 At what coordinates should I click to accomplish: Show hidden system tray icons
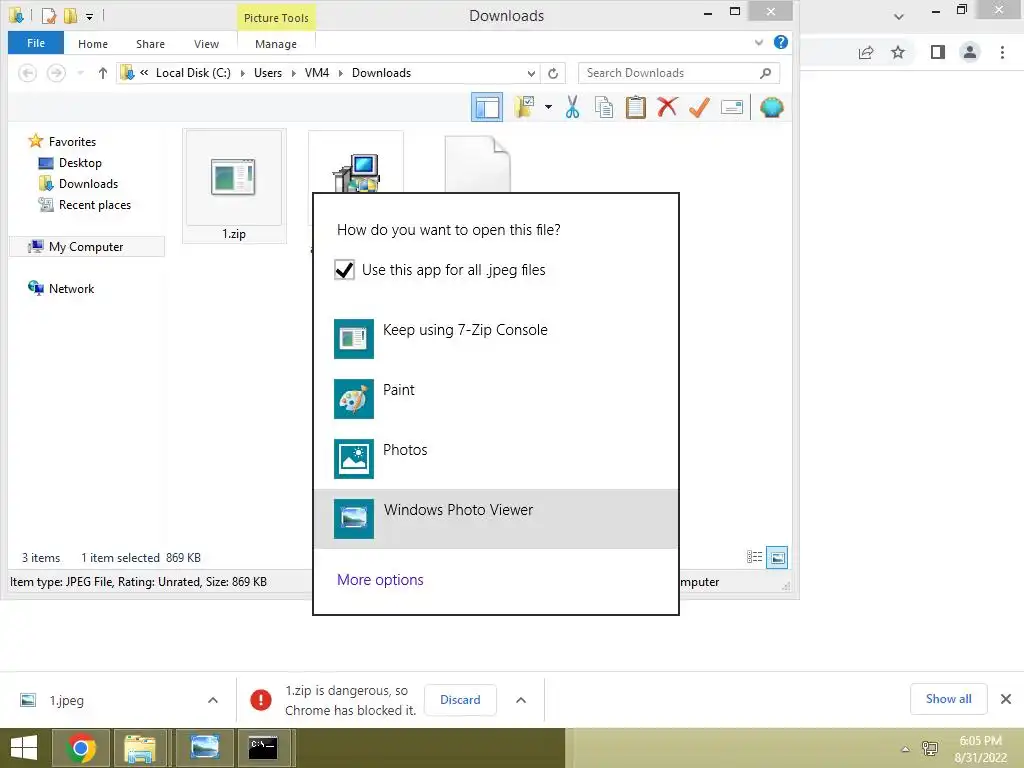tap(905, 749)
